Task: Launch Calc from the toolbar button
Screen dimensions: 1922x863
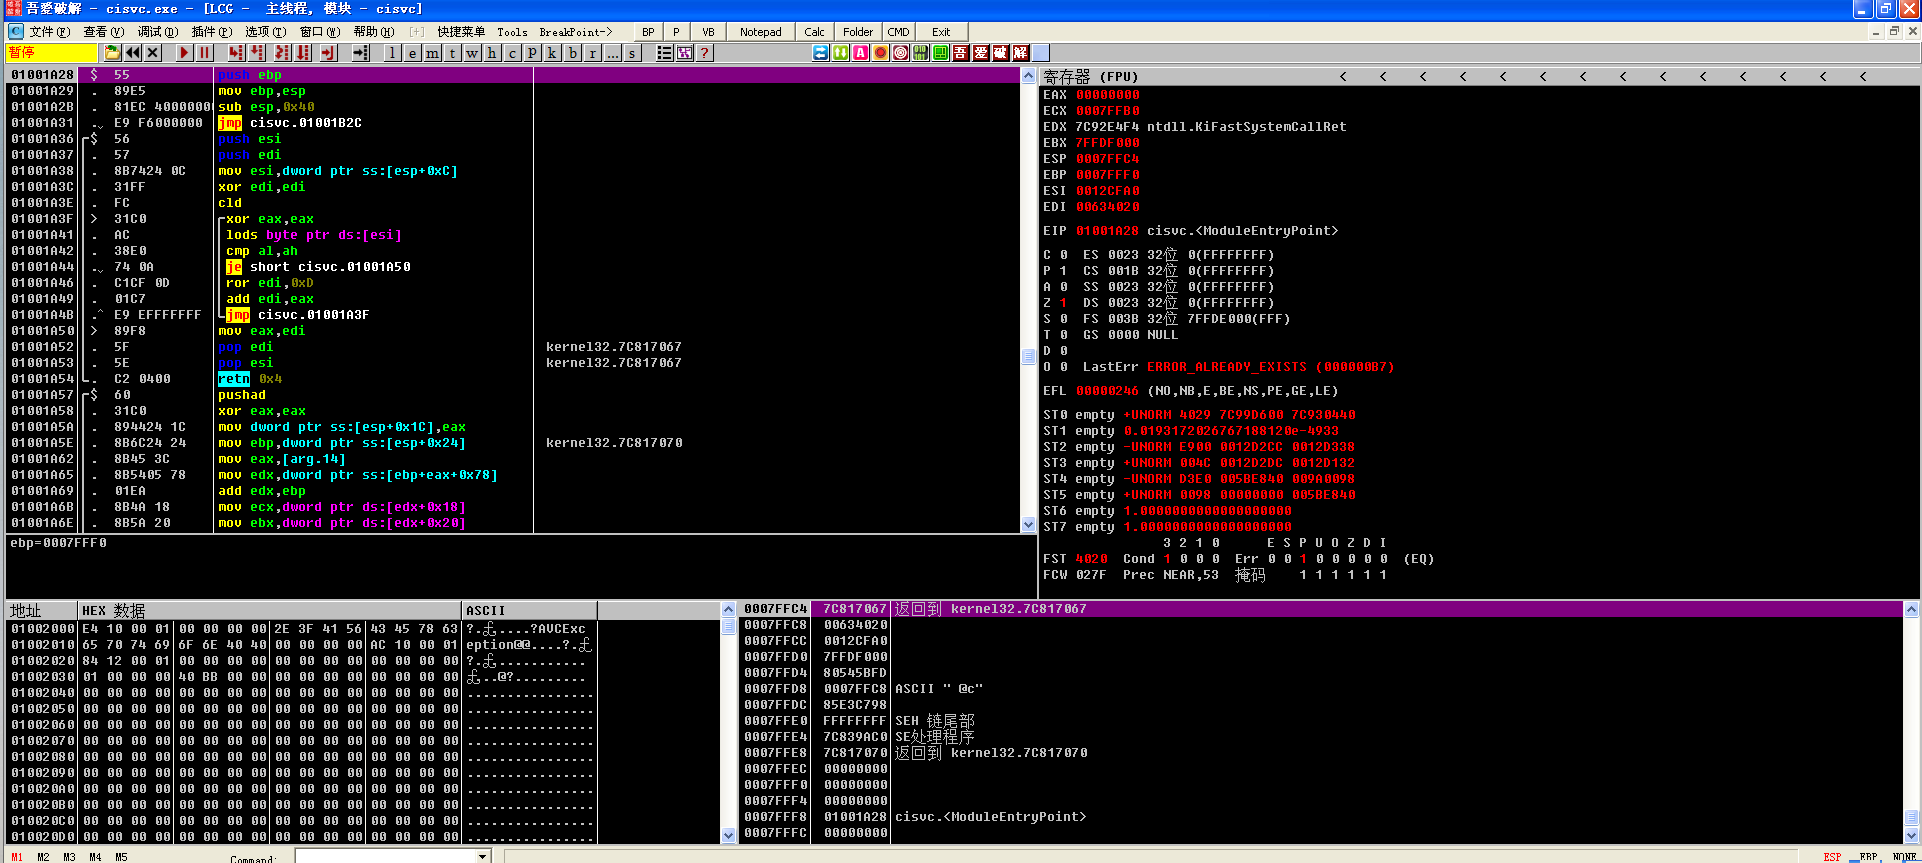Action: tap(815, 32)
